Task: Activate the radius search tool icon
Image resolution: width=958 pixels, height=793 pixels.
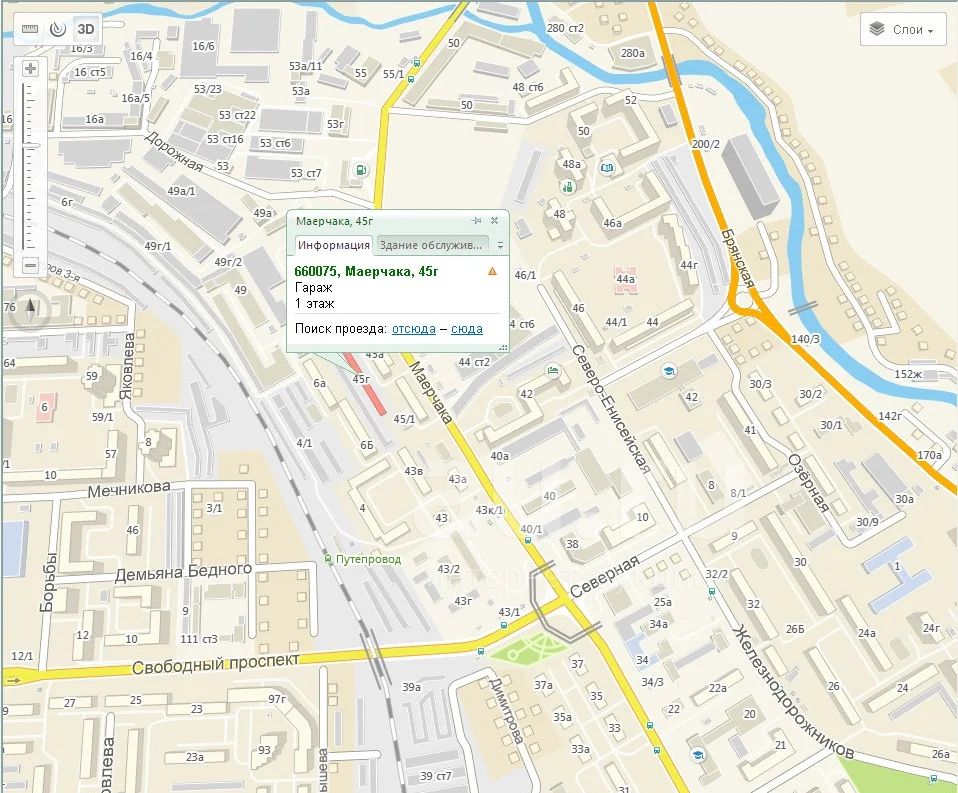Action: click(x=57, y=29)
